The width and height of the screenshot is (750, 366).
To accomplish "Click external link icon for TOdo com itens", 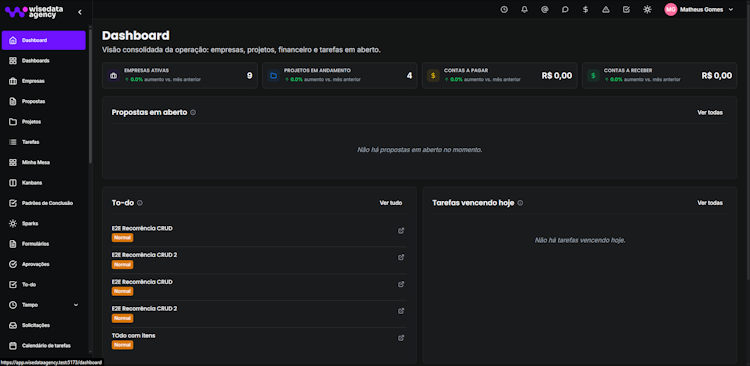I will tap(401, 338).
